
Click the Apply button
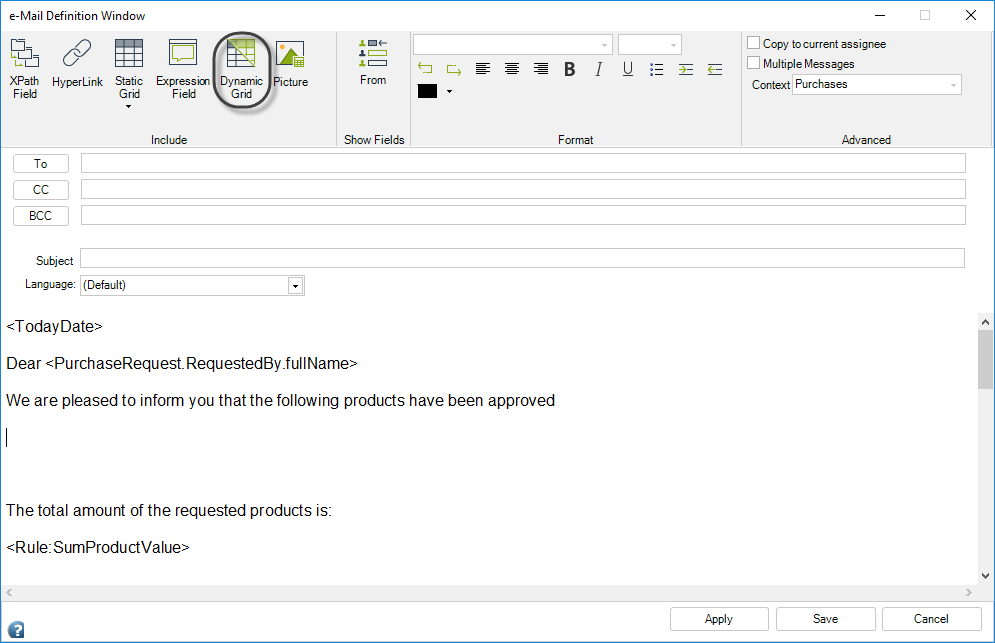(x=719, y=619)
